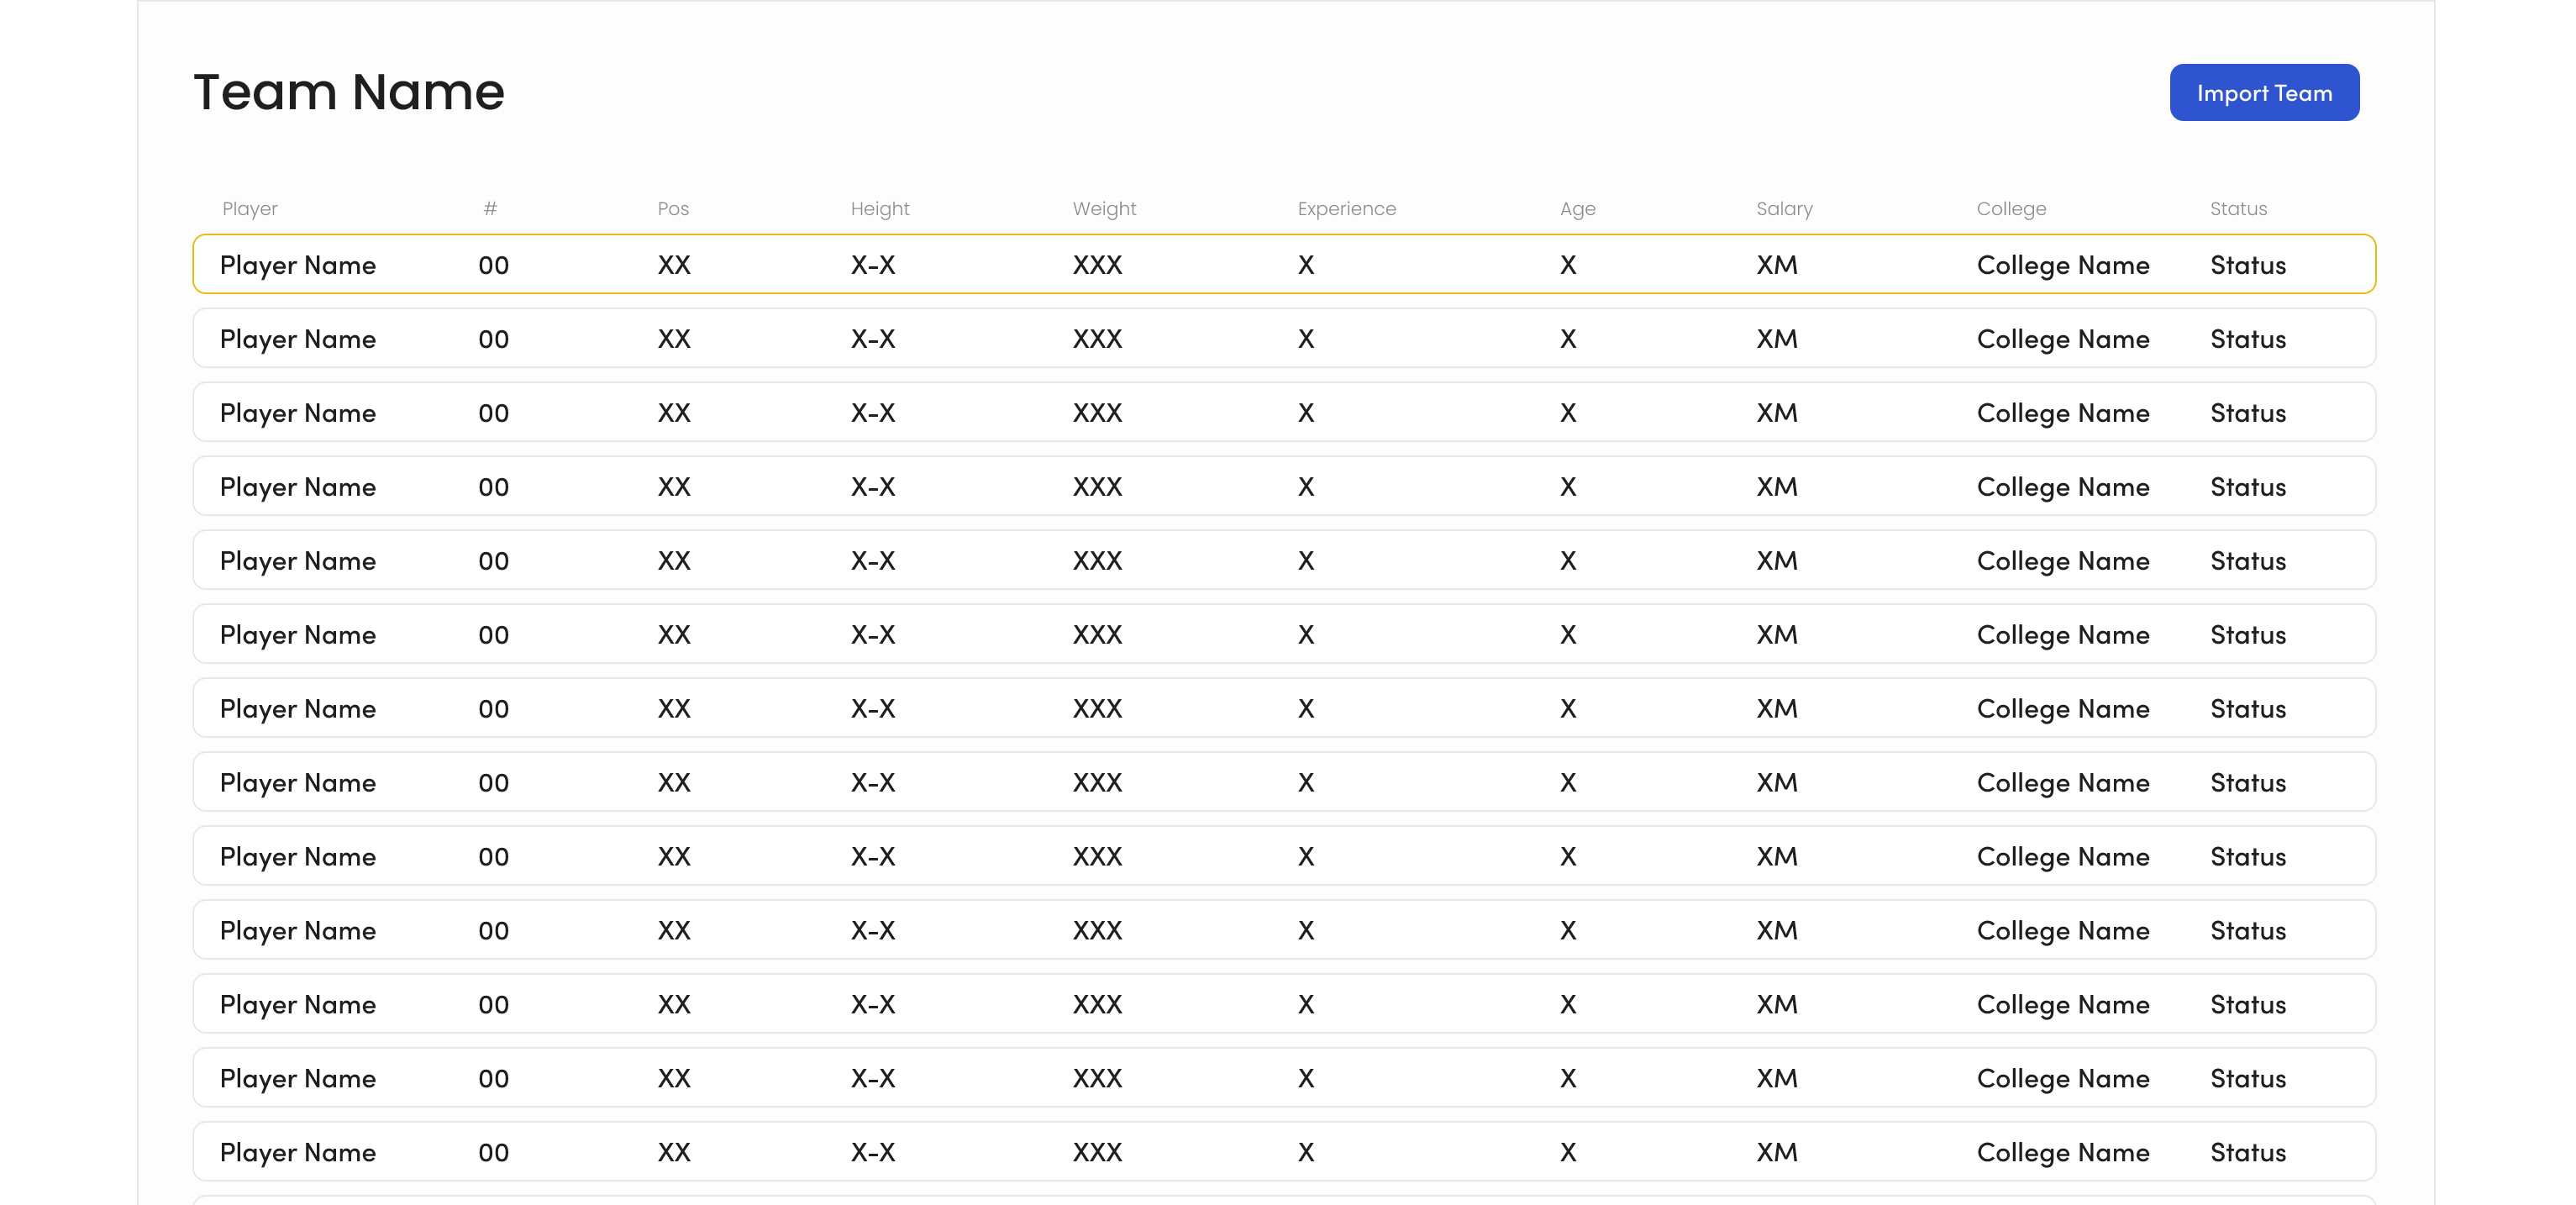2576x1205 pixels.
Task: Click College Name in the third row
Action: (x=2062, y=413)
